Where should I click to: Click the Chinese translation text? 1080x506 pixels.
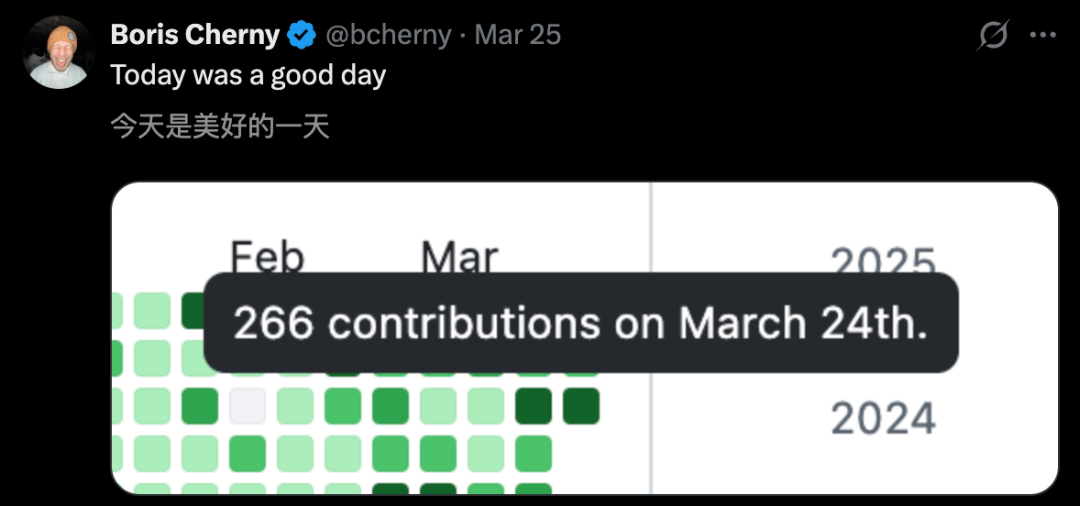(220, 127)
